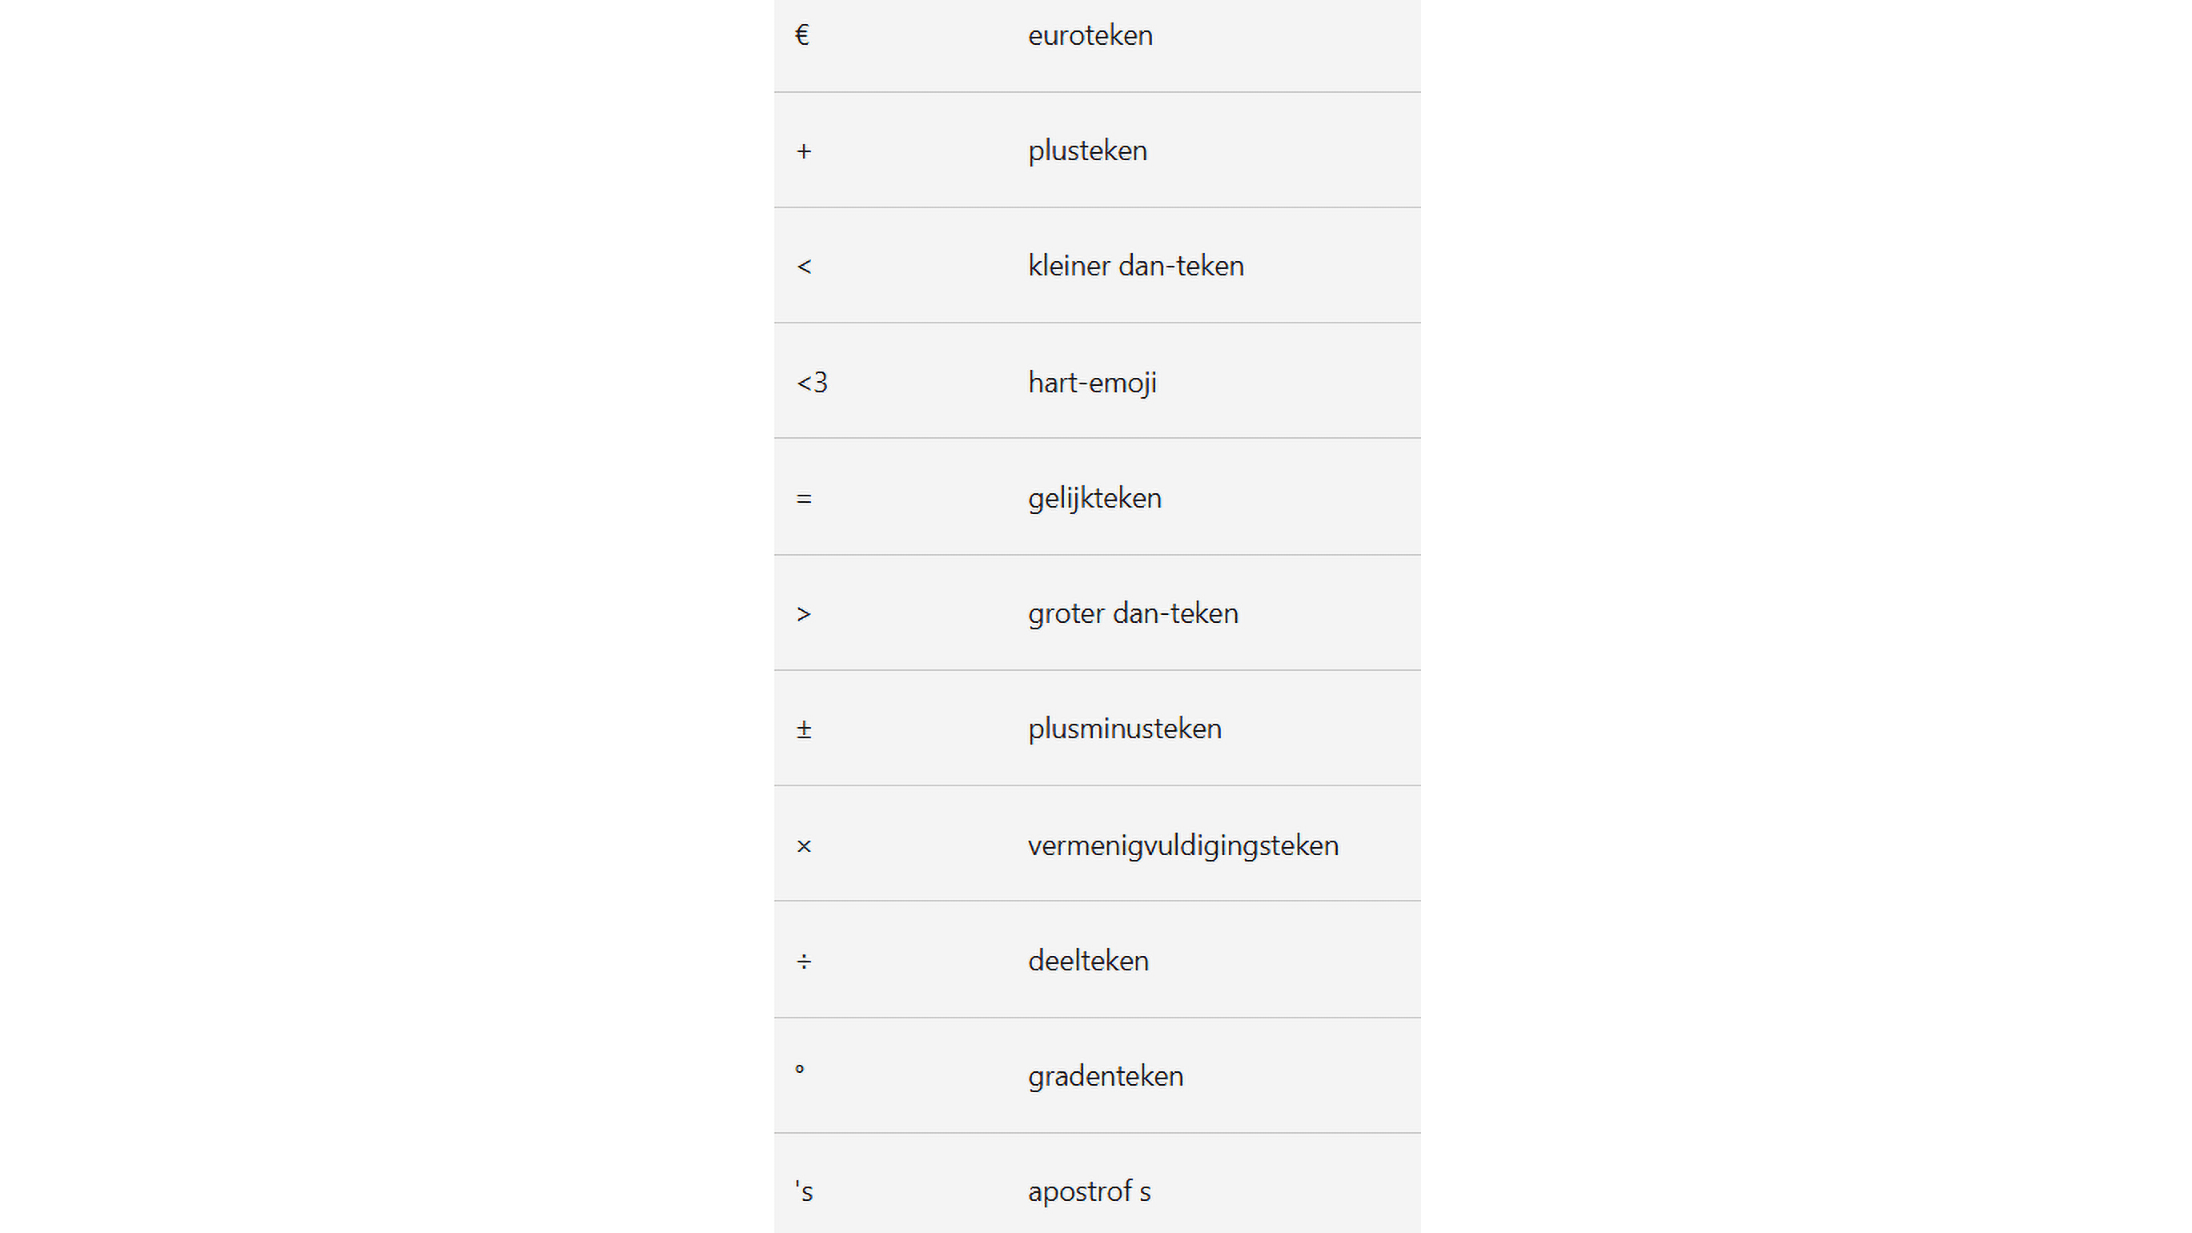Select the 'gradenteken' label
The height and width of the screenshot is (1233, 2192).
coord(1105,1076)
